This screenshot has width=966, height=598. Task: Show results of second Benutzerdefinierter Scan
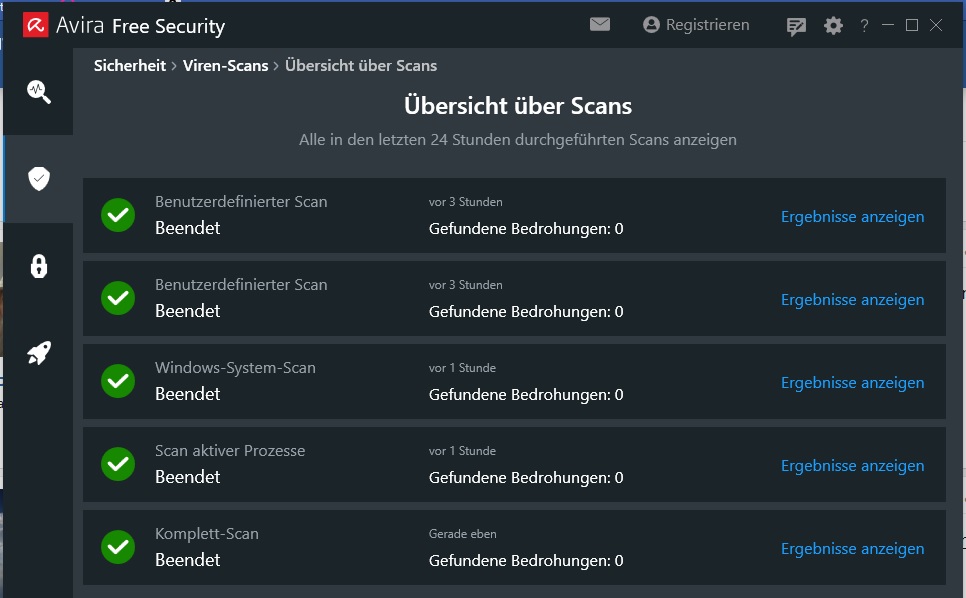[852, 300]
